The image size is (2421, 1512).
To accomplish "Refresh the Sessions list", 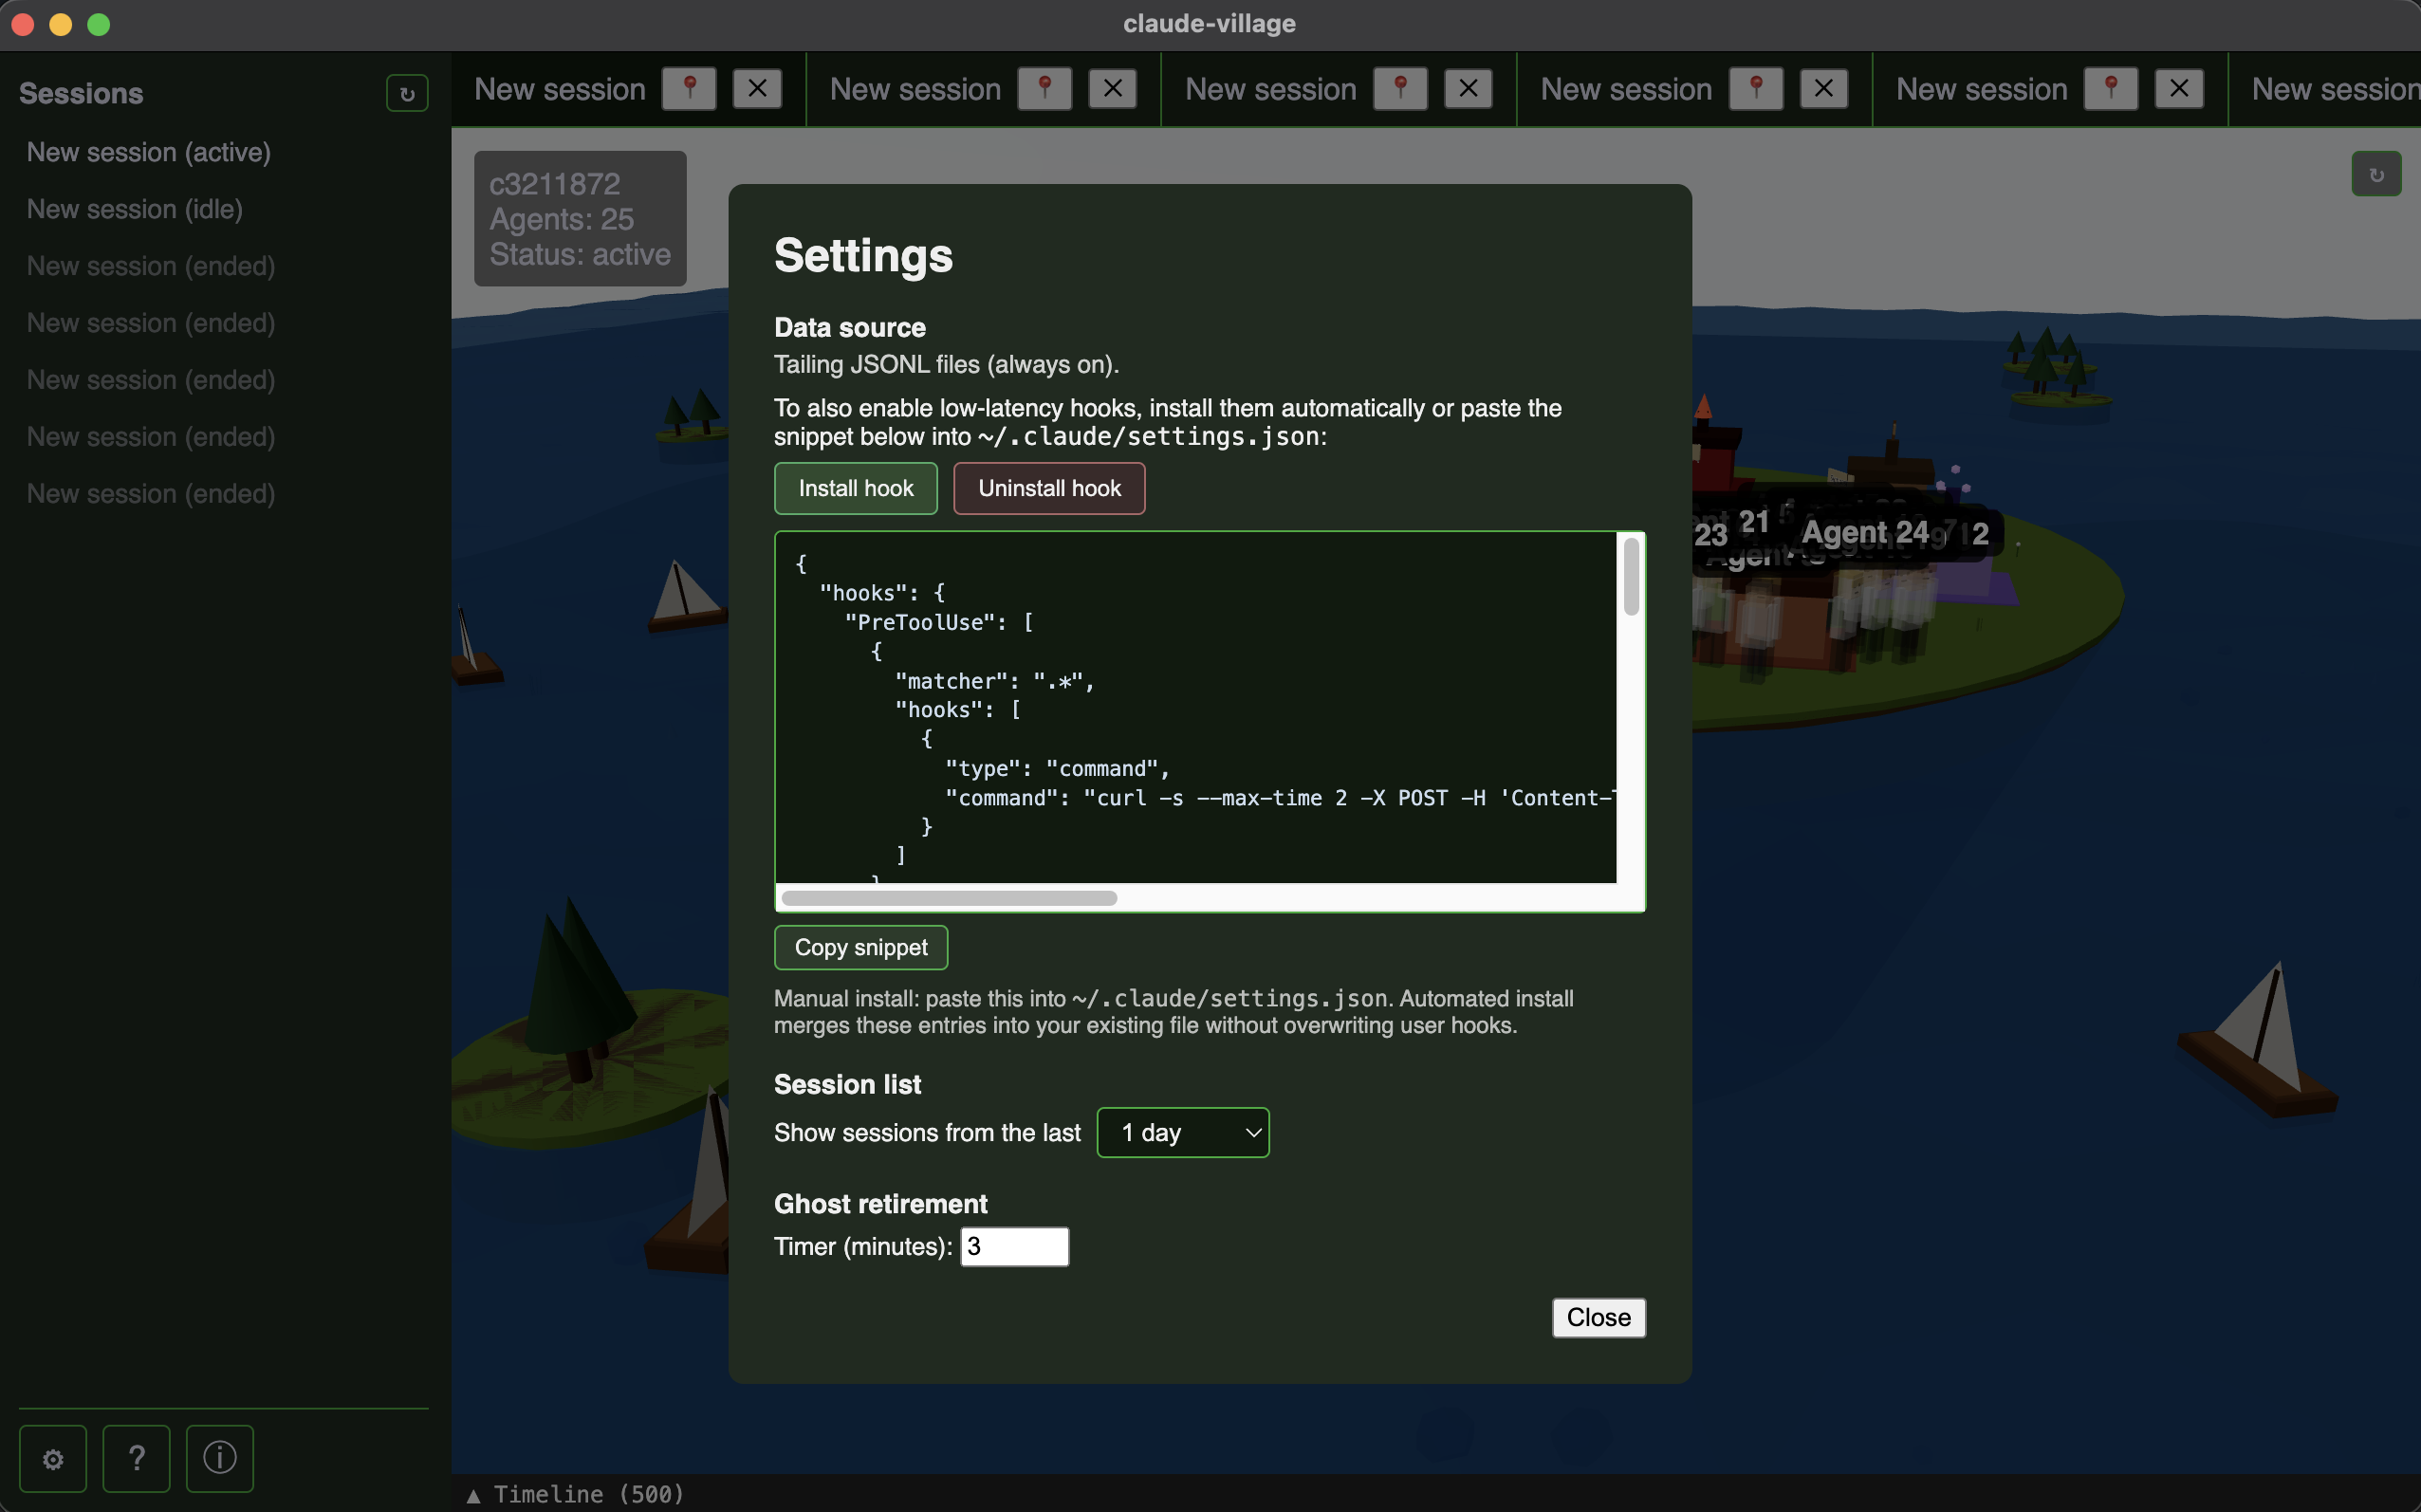I will click(406, 92).
